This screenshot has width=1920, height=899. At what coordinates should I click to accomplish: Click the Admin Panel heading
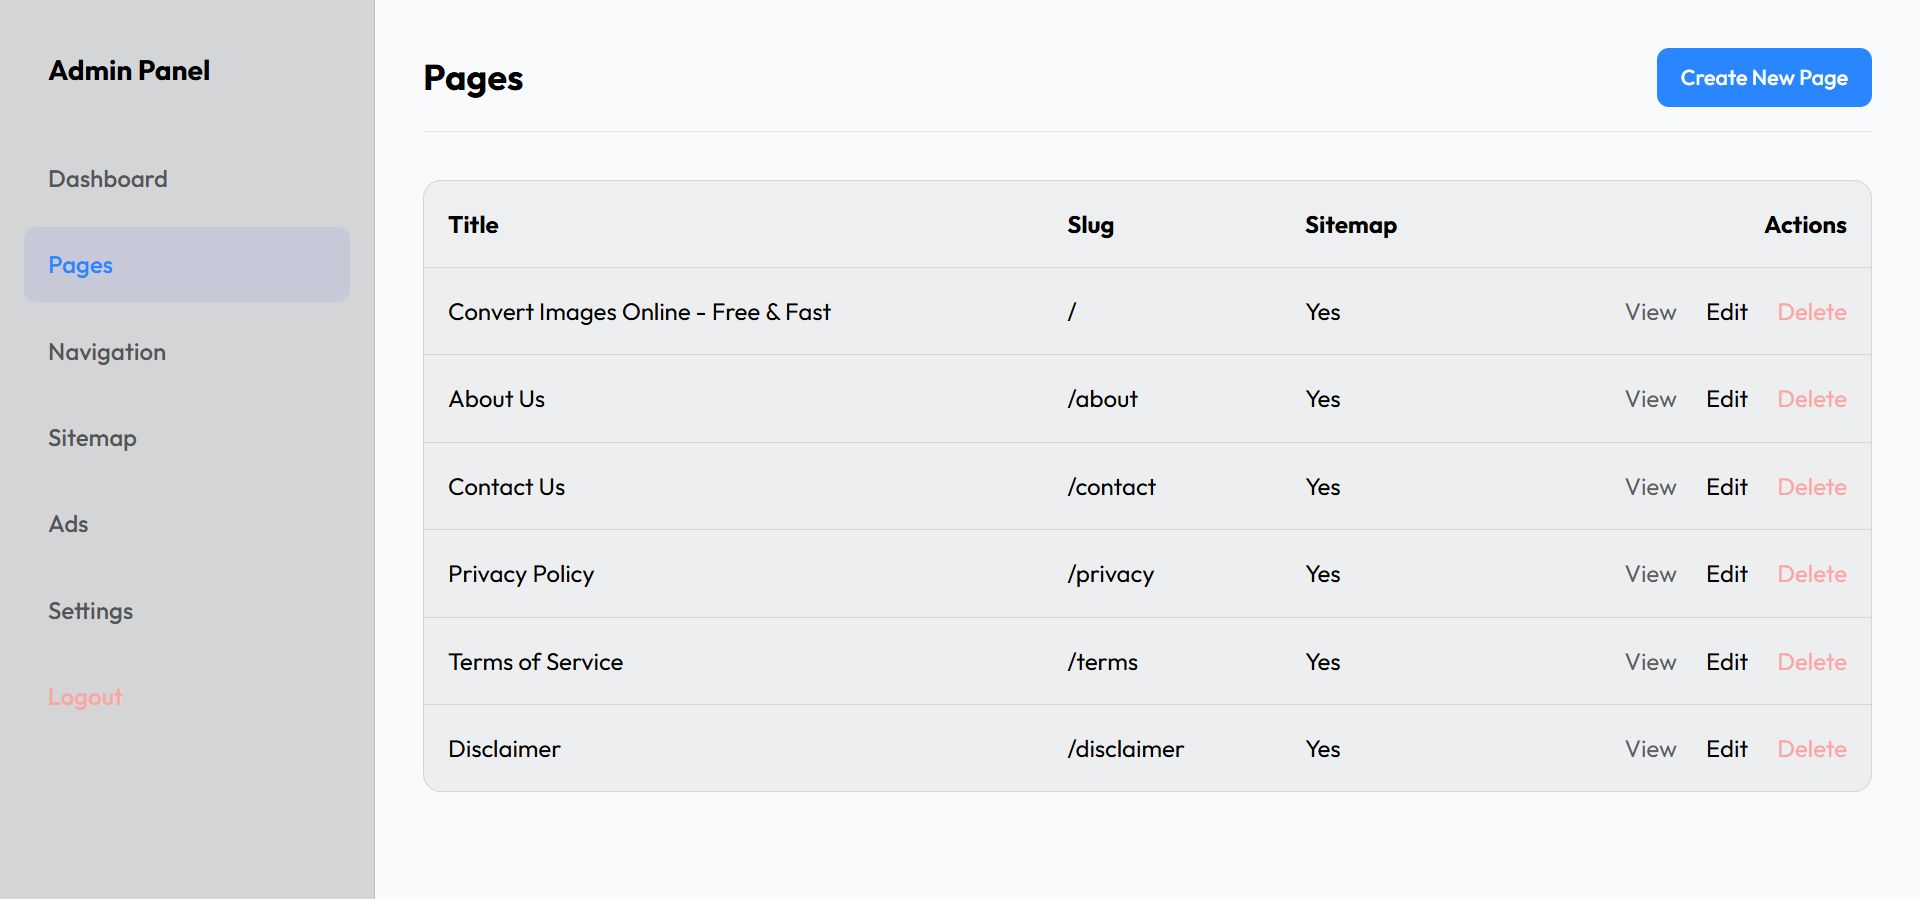click(x=129, y=71)
